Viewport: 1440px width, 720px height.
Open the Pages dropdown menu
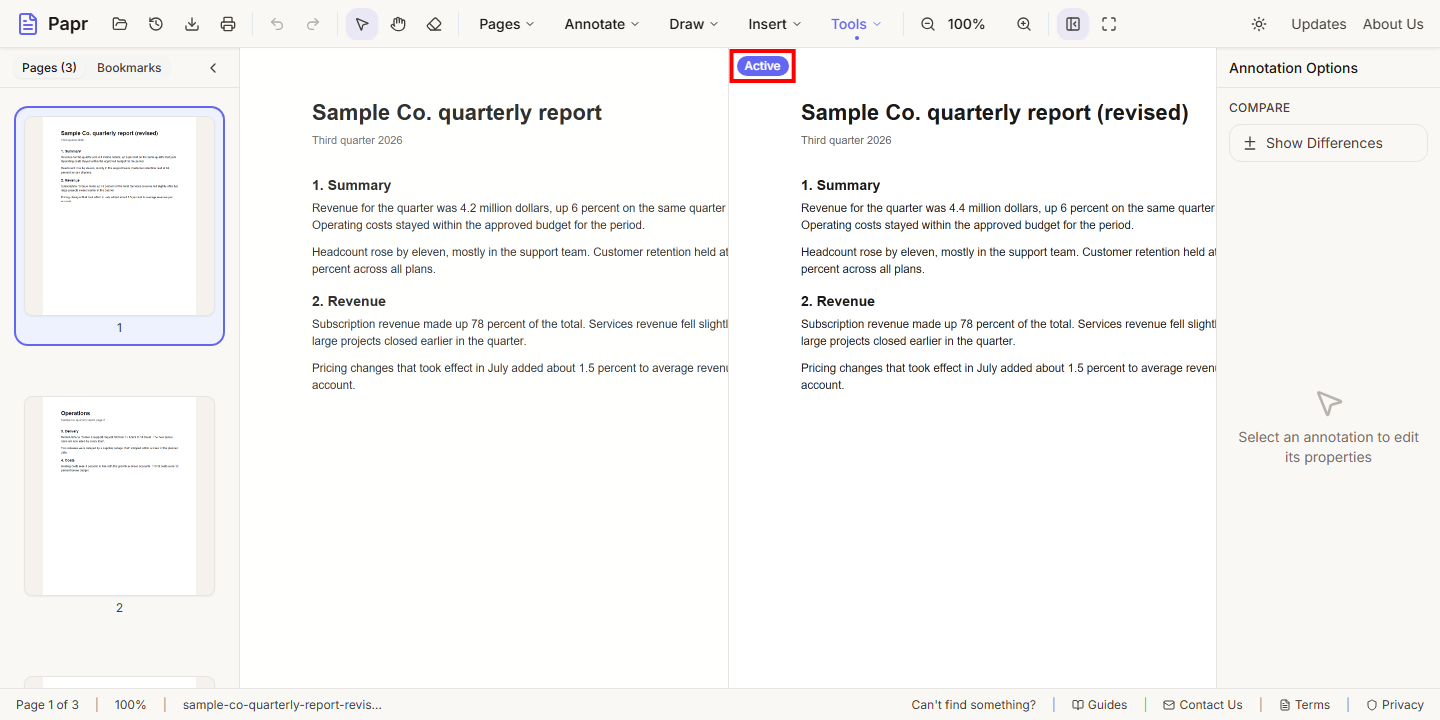507,24
